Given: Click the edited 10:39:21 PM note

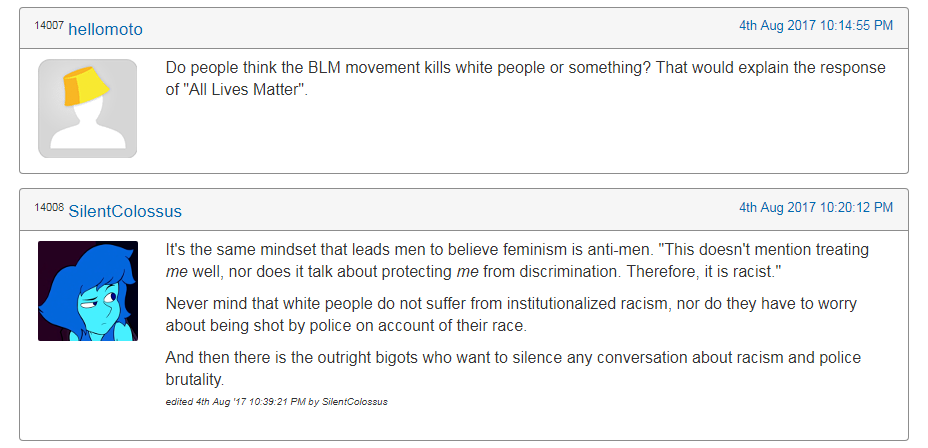Looking at the screenshot, I should [x=276, y=402].
